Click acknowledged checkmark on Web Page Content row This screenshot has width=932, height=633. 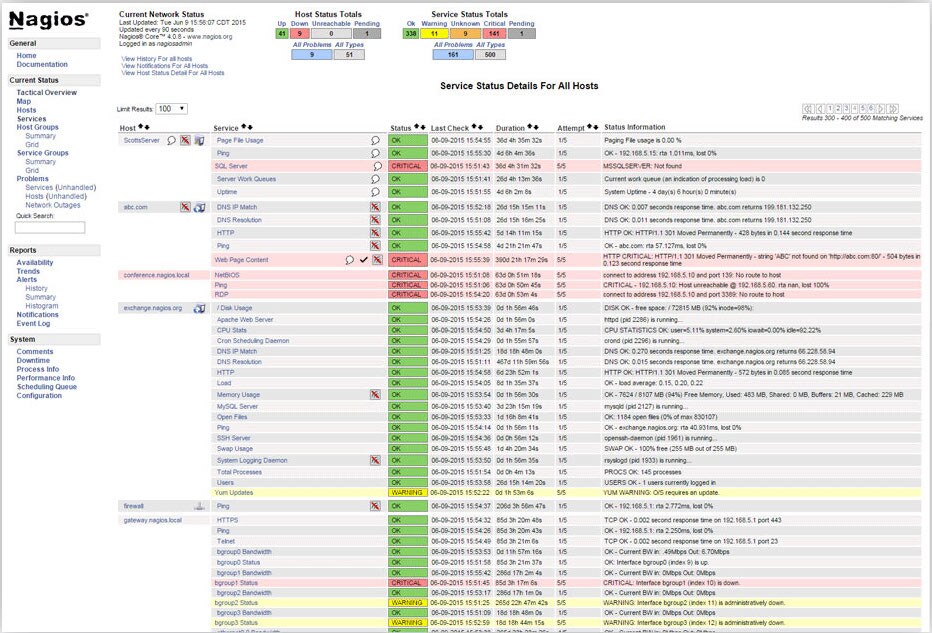tap(364, 260)
